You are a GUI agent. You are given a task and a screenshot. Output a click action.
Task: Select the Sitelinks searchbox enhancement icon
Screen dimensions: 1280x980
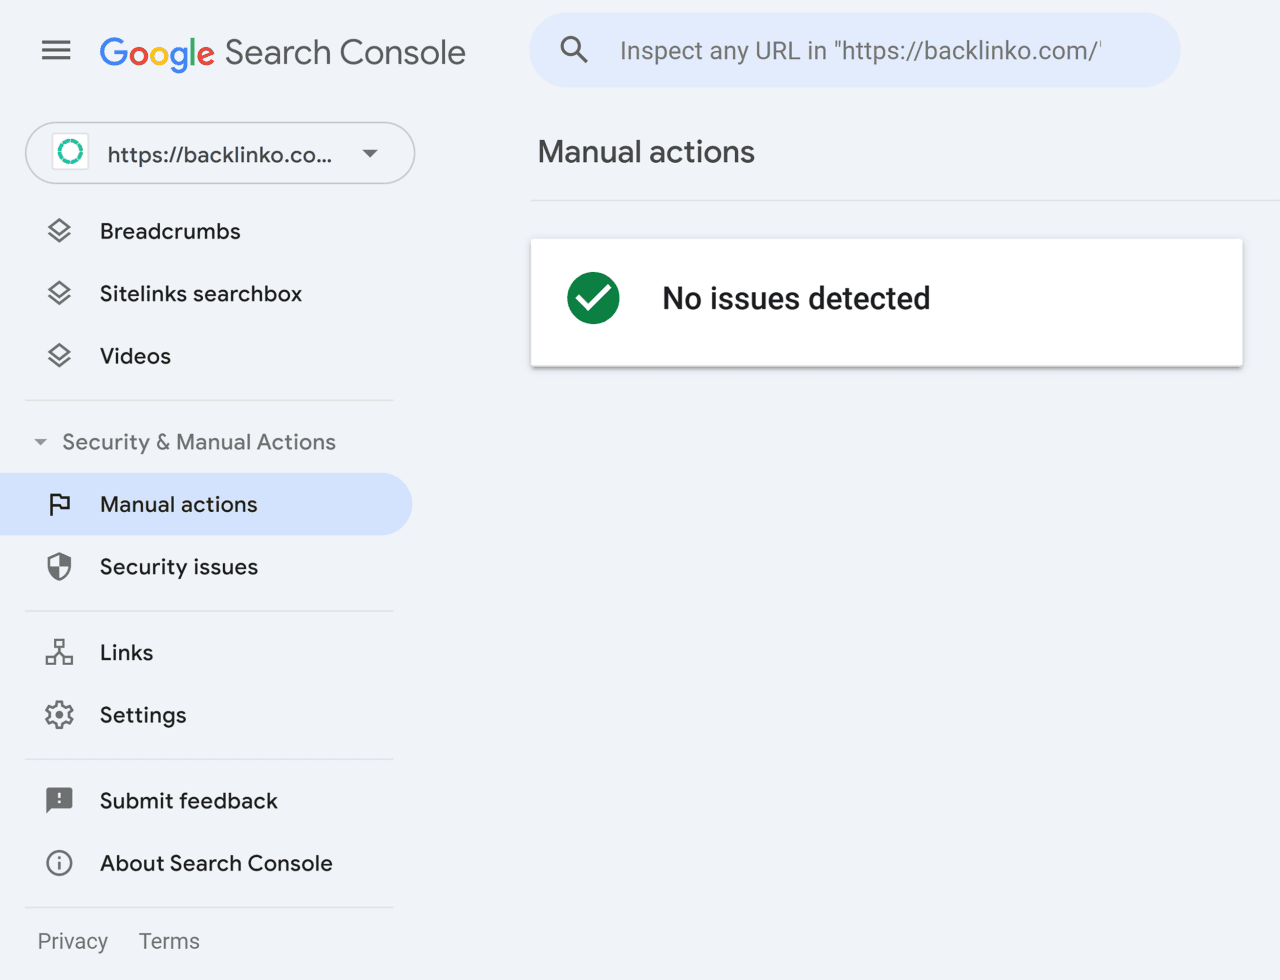pos(58,293)
